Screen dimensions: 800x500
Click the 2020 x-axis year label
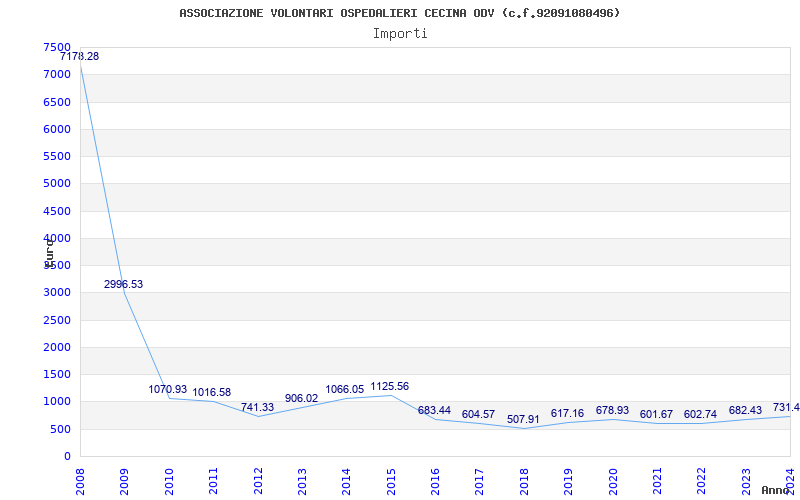click(x=613, y=480)
